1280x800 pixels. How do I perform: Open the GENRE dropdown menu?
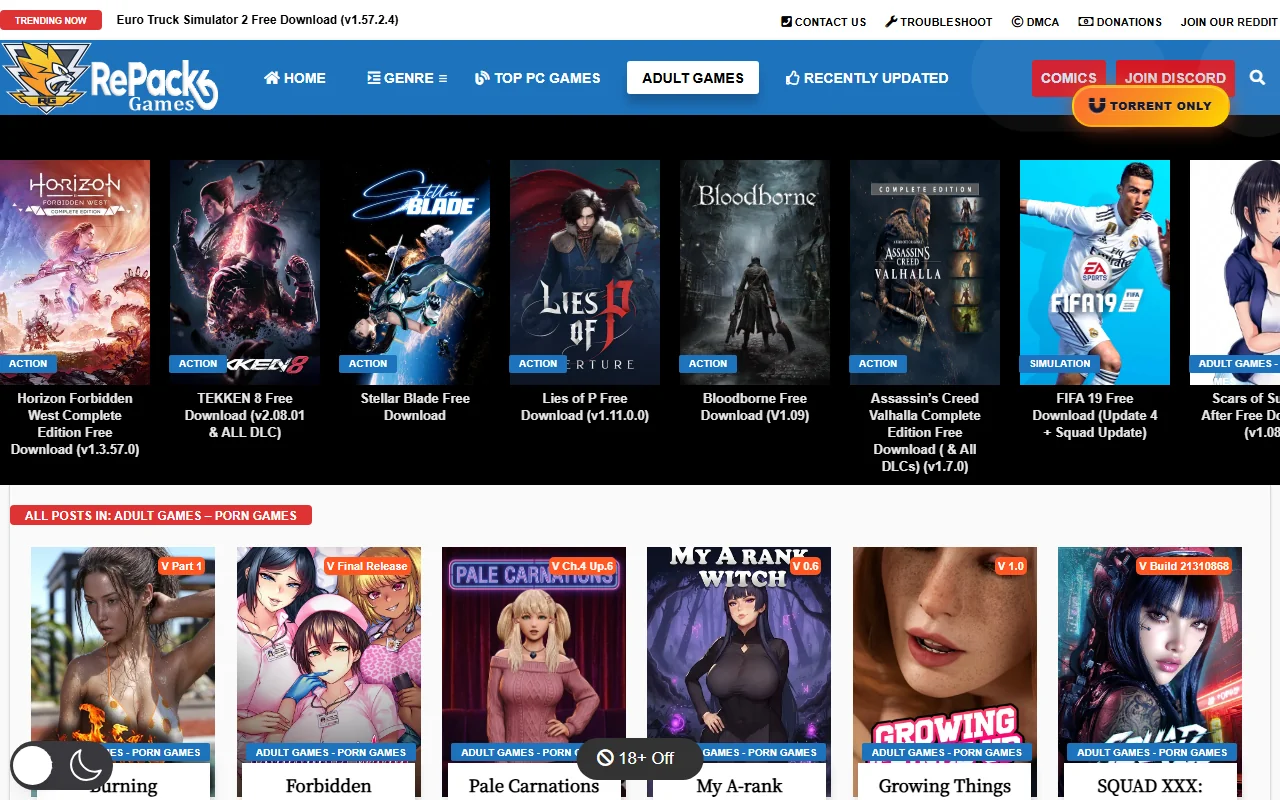[x=406, y=77]
